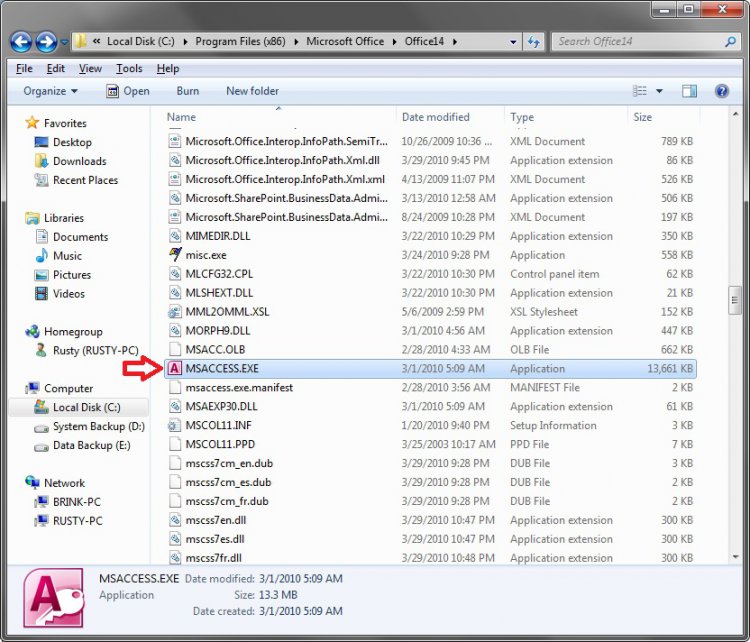
Task: Select Homegroup in the navigation pane
Action: point(73,332)
